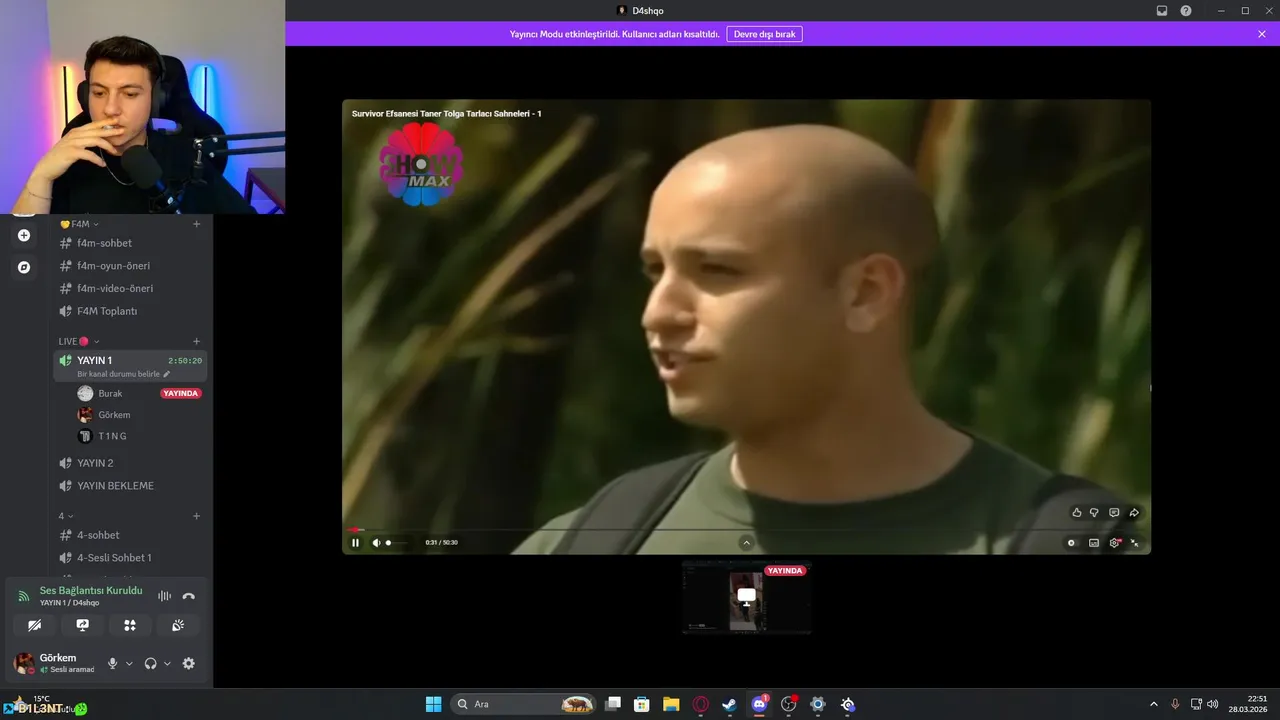This screenshot has width=1280, height=720.
Task: Open the Opera GX taskbar icon
Action: point(701,704)
